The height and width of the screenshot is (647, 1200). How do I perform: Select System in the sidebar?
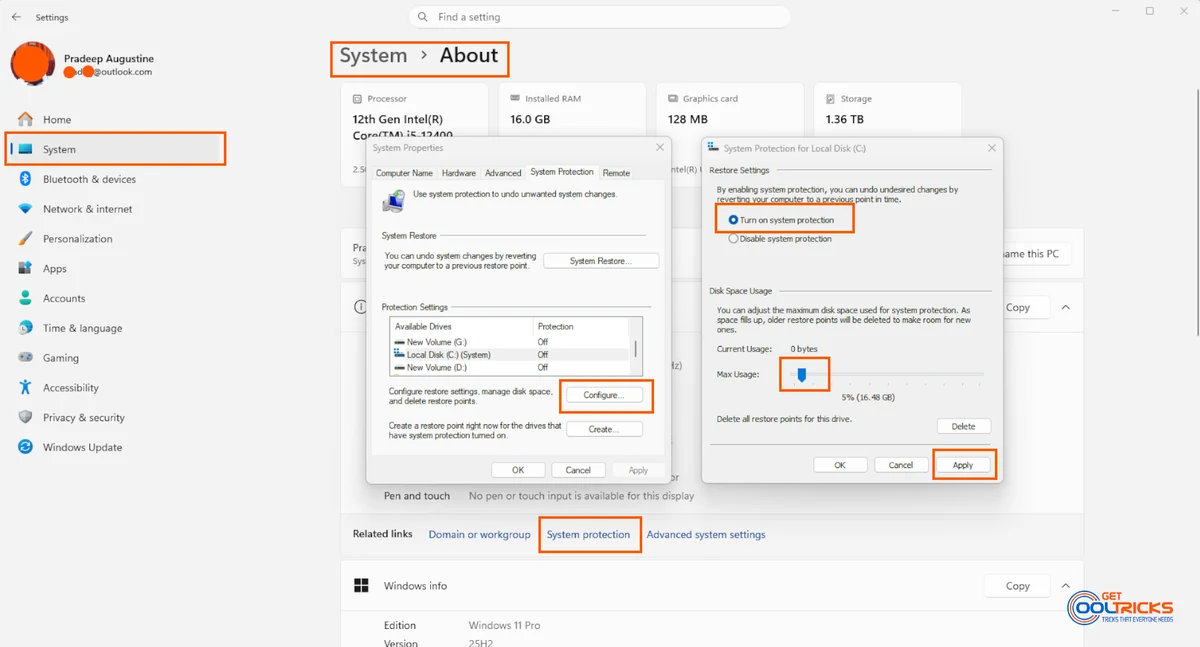tap(115, 149)
